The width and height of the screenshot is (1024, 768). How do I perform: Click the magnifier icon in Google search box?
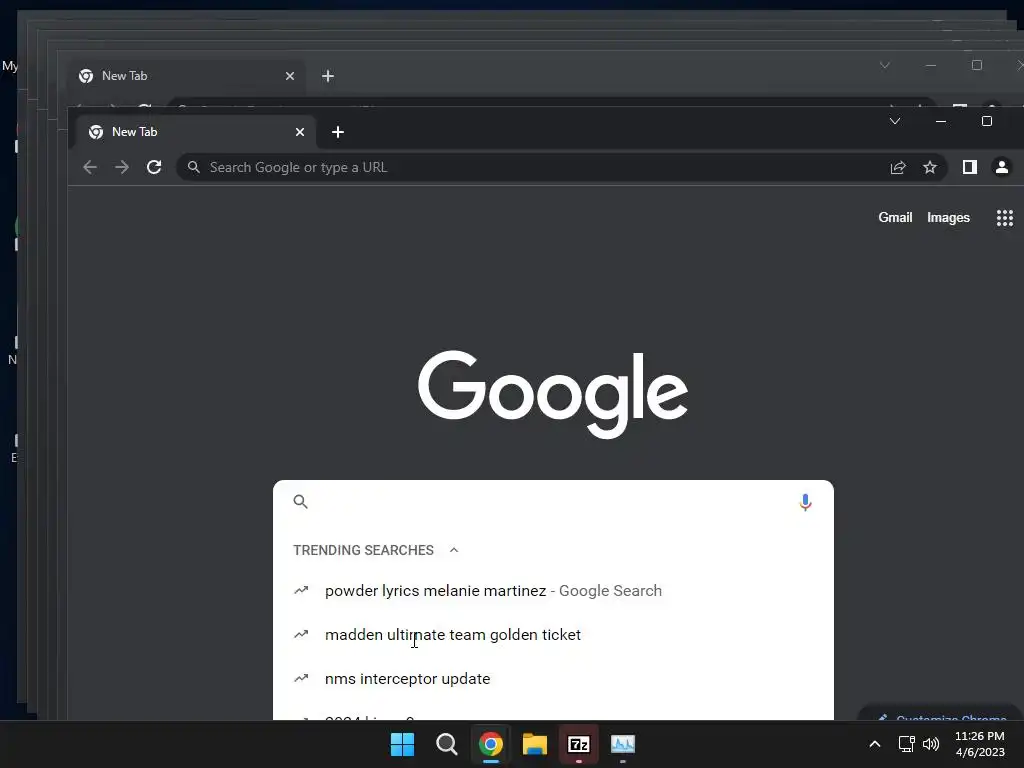pyautogui.click(x=300, y=502)
